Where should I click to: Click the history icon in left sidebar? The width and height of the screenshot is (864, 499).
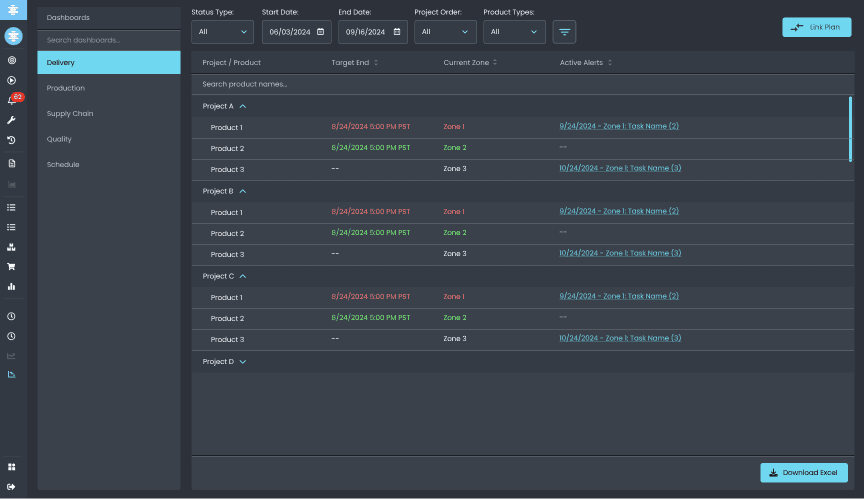[x=12, y=141]
